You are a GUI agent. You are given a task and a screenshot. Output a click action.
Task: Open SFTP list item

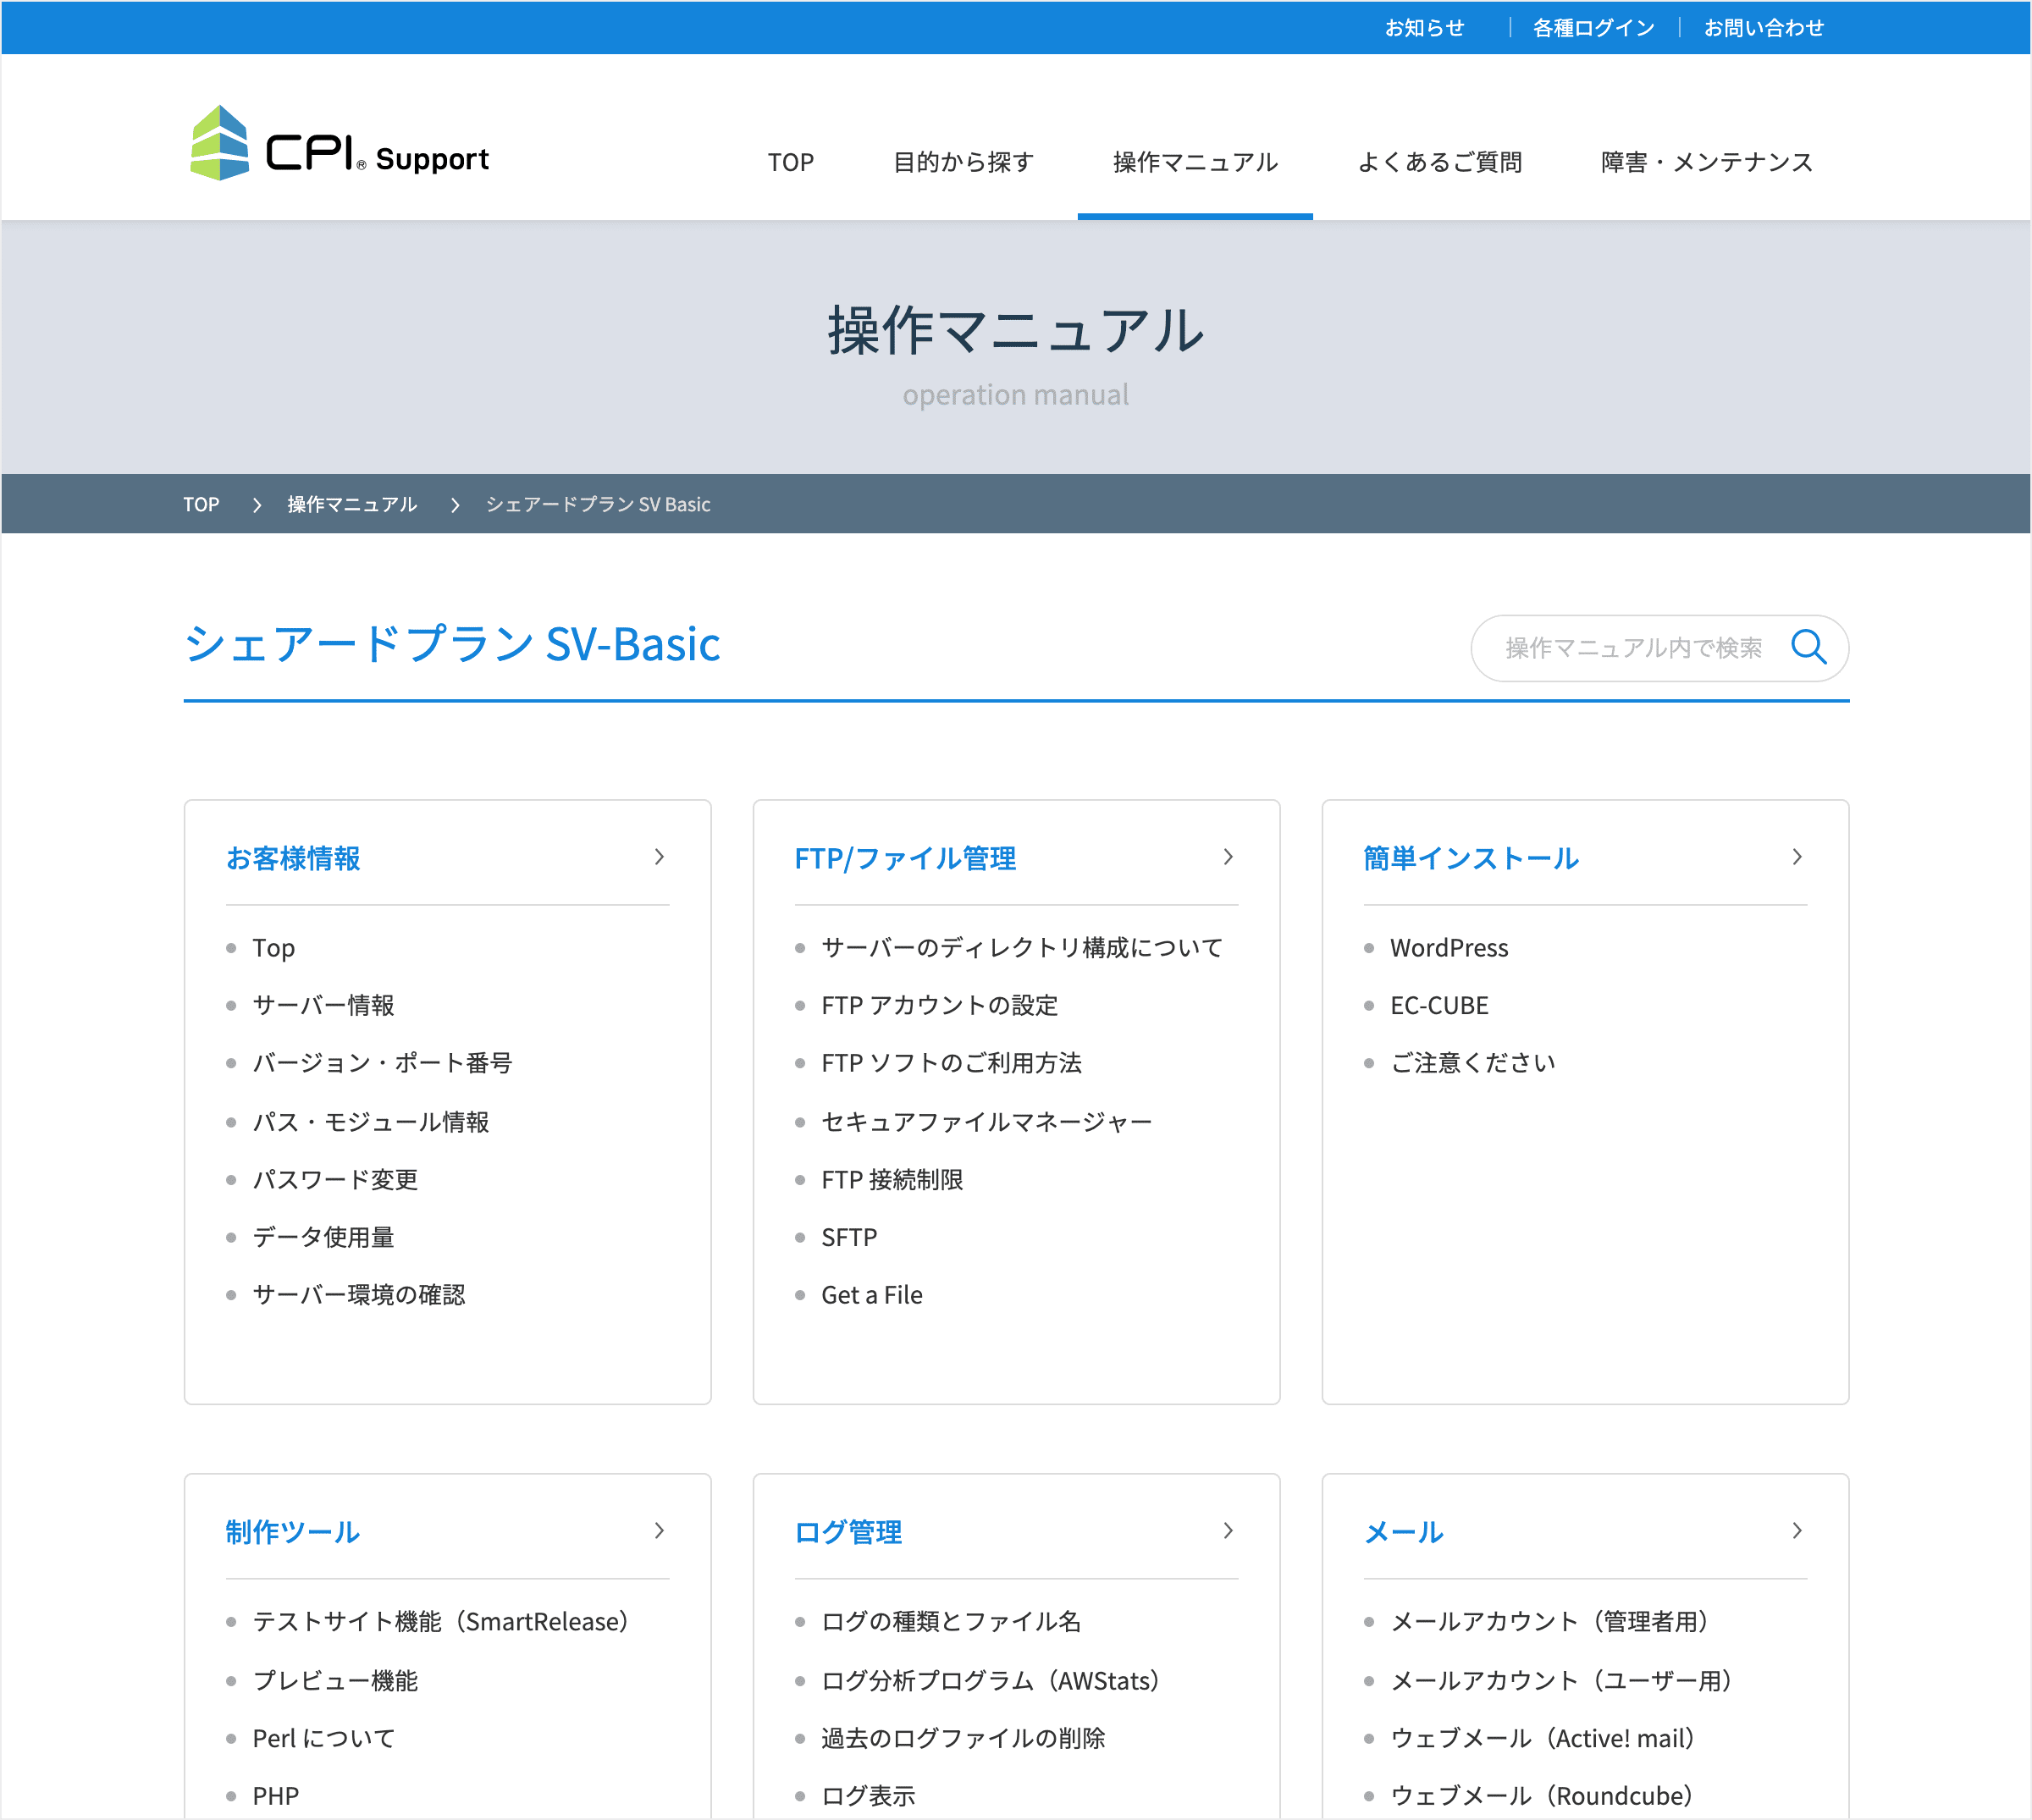tap(849, 1237)
